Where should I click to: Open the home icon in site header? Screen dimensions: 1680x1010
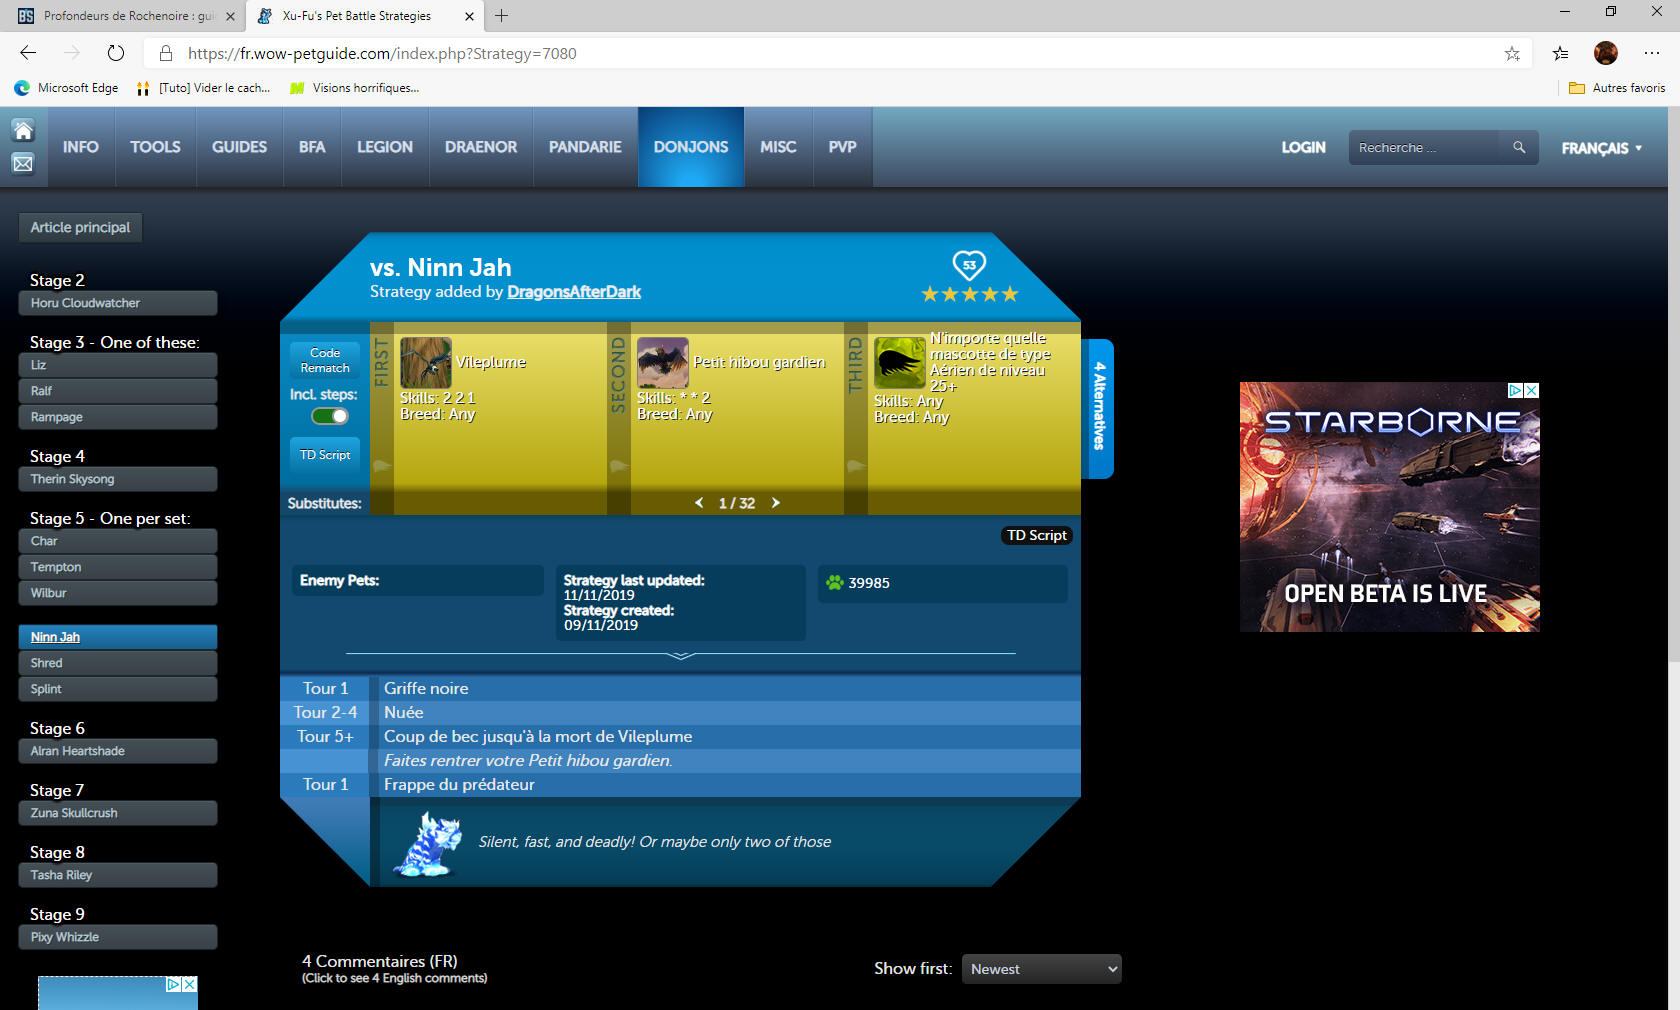pos(23,130)
